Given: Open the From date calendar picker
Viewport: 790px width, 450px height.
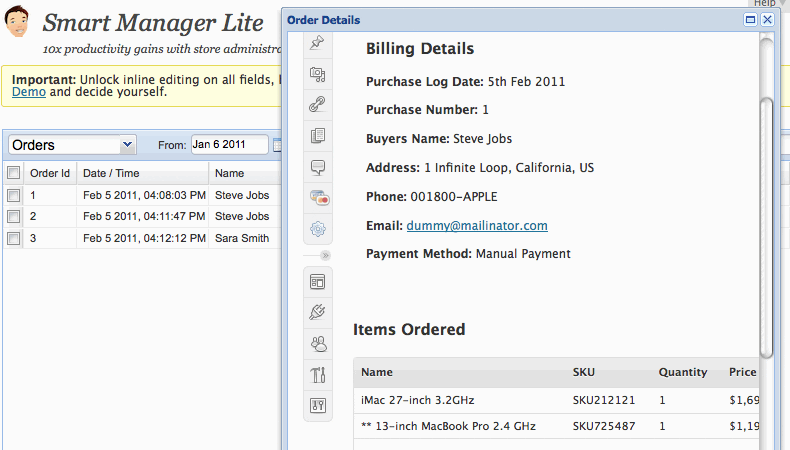Looking at the screenshot, I should (277, 145).
